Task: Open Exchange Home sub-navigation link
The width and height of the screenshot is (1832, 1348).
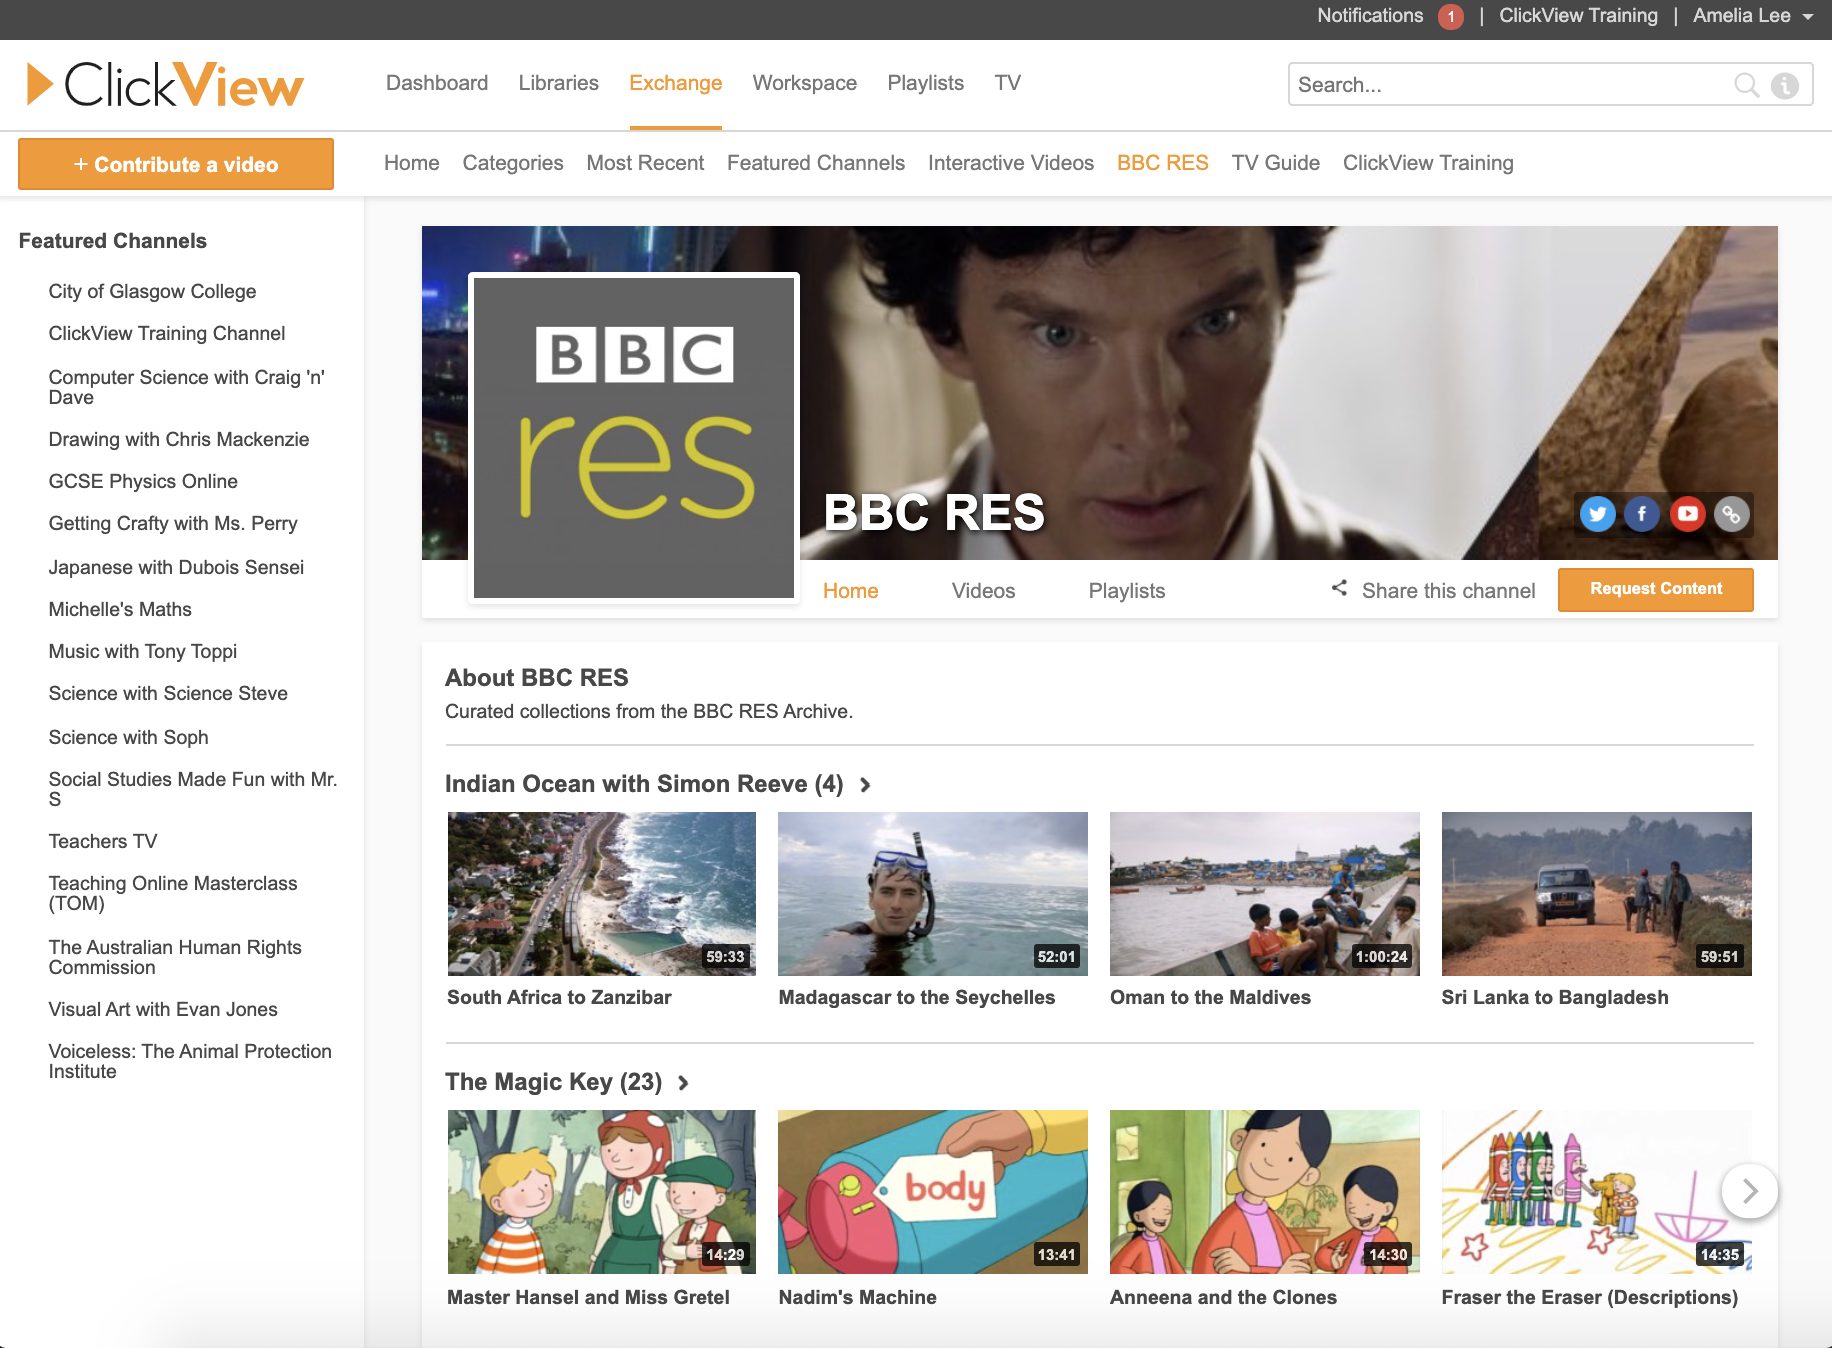Action: coord(411,163)
